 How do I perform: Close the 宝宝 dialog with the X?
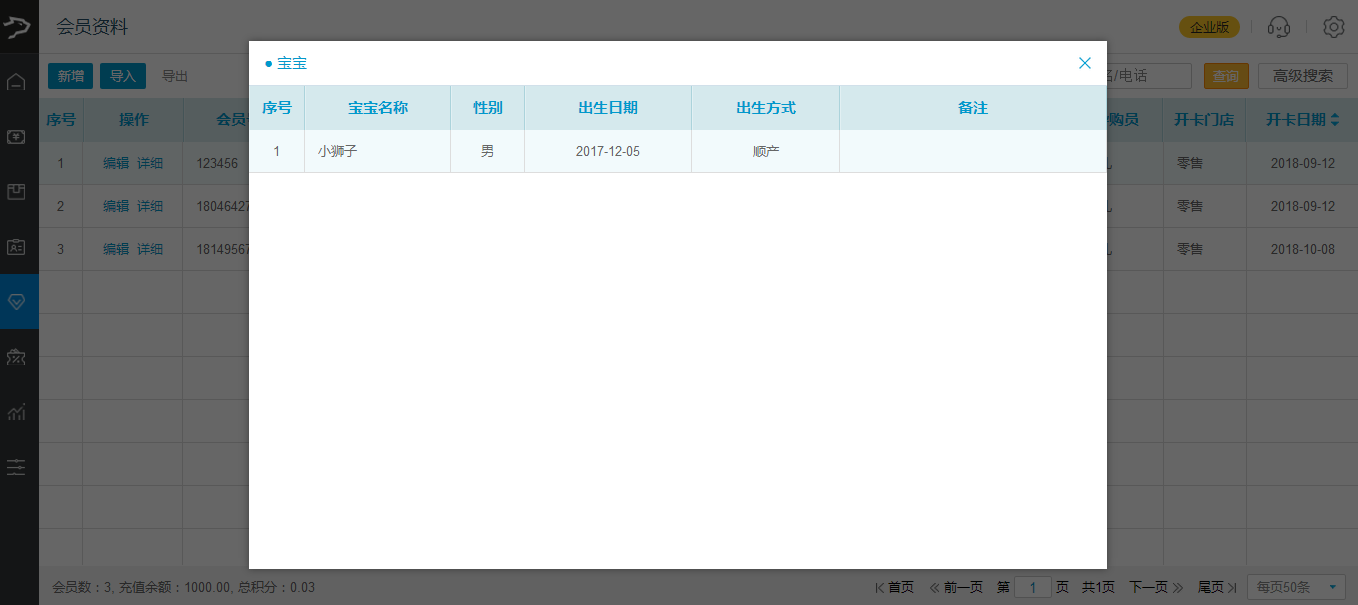point(1084,63)
